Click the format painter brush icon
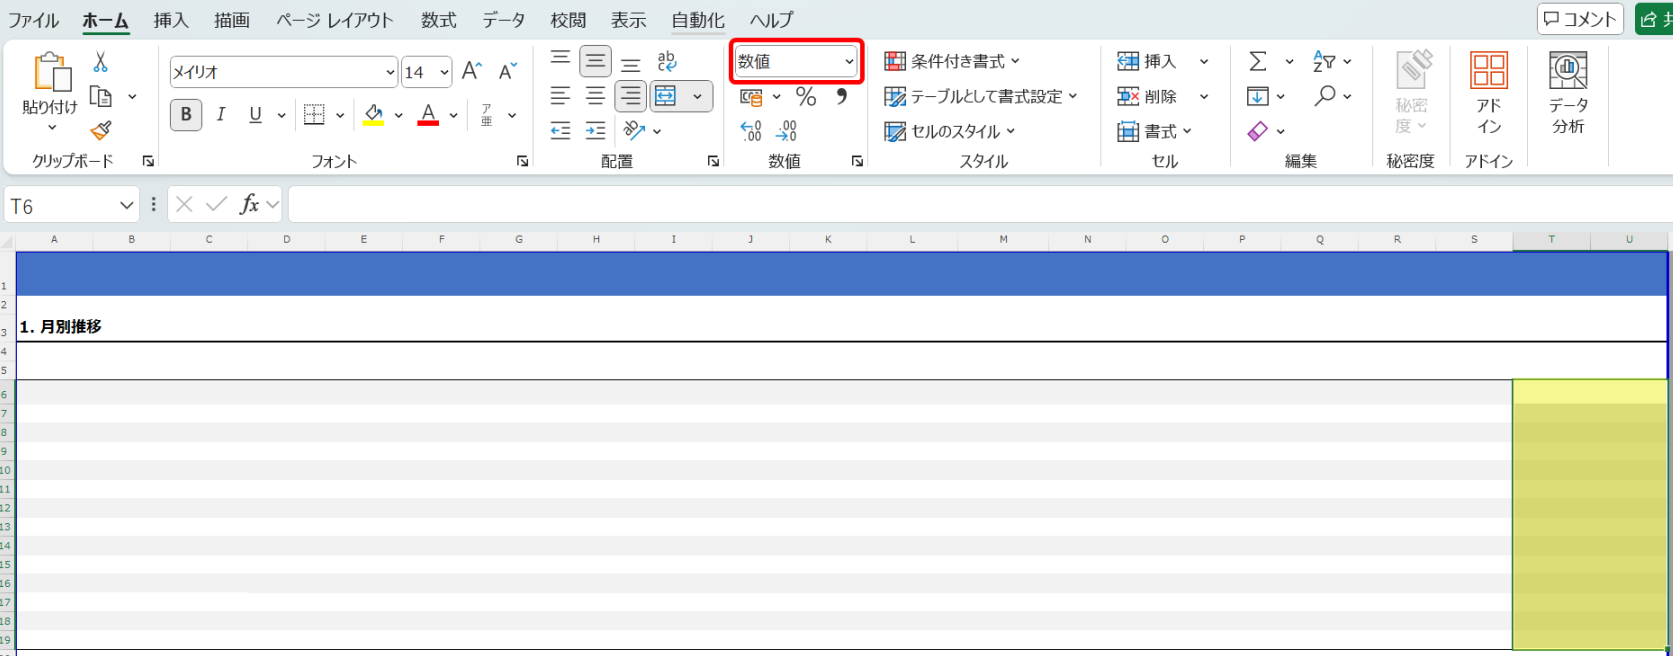Viewport: 1673px width, 656px height. click(100, 131)
